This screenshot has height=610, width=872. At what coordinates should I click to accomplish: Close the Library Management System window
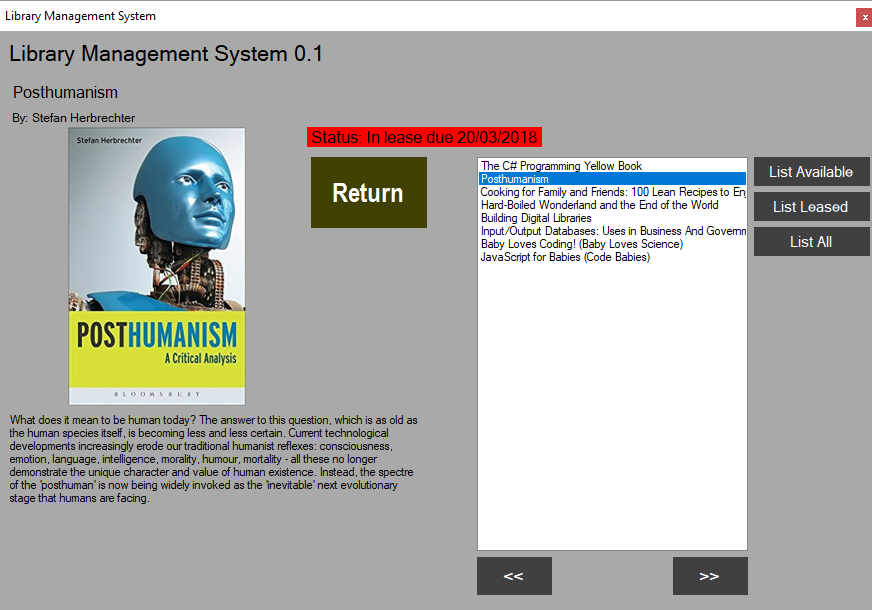tap(864, 17)
